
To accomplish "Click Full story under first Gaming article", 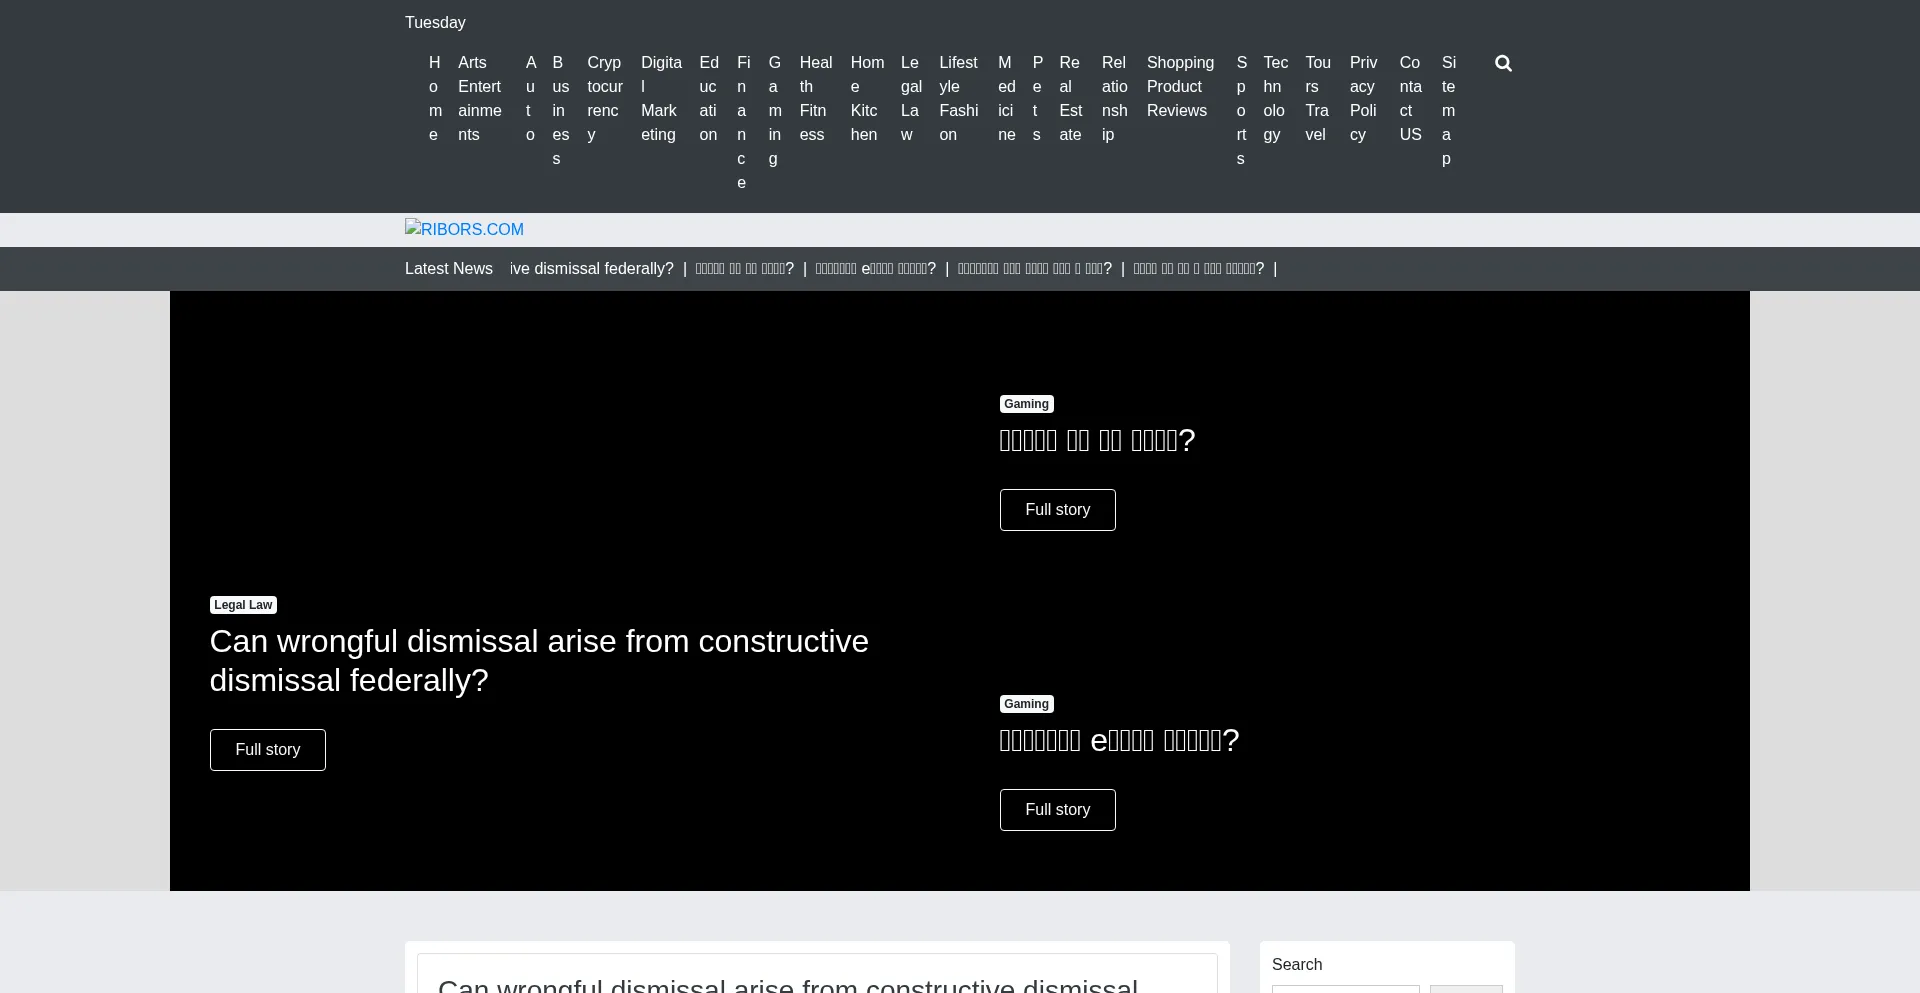I will coord(1057,510).
